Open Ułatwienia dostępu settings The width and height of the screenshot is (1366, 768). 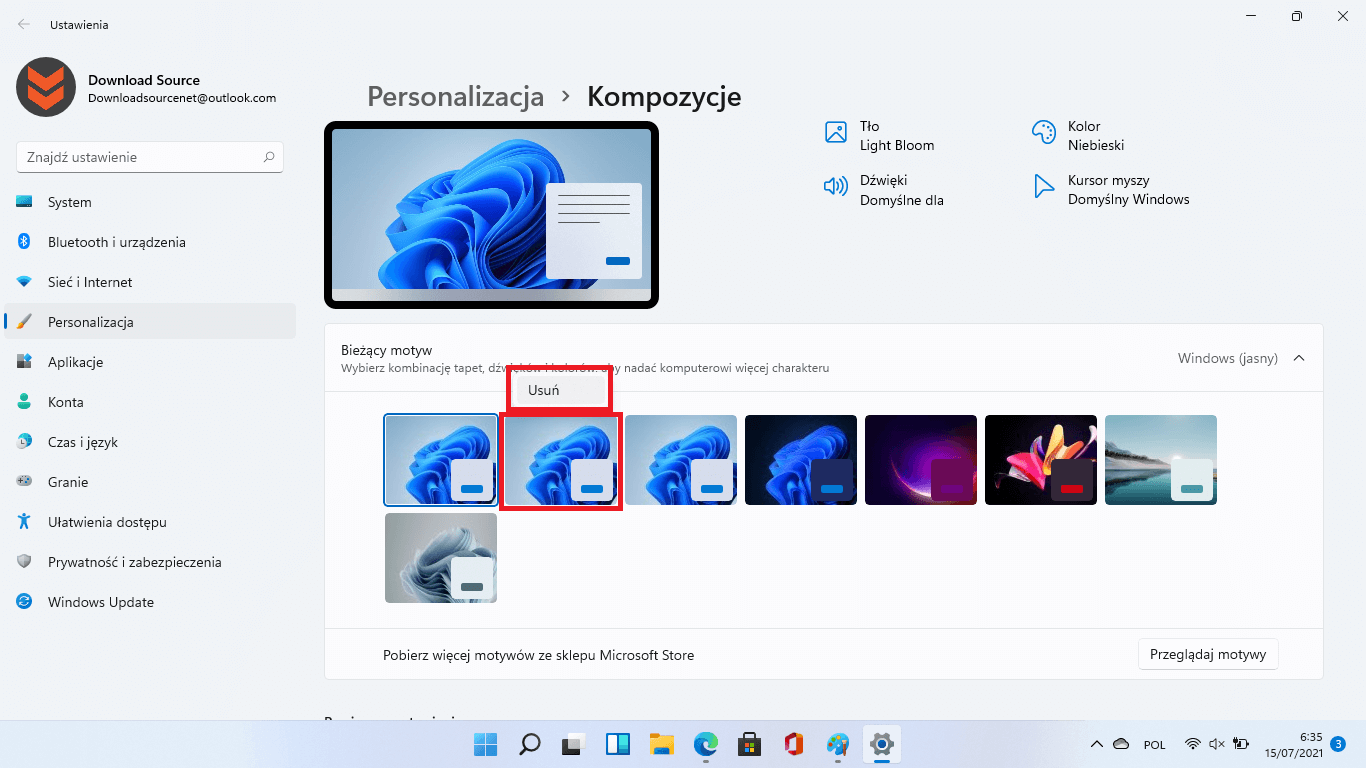click(x=150, y=522)
